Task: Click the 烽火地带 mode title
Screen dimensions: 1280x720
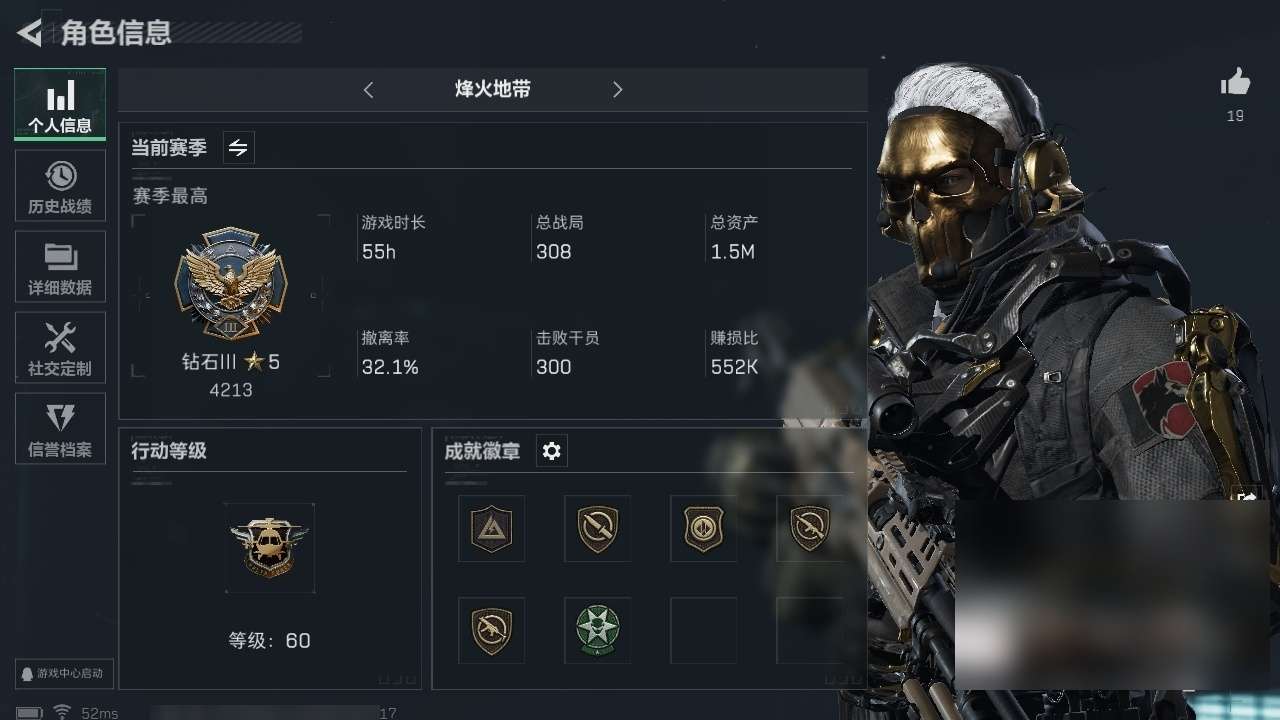Action: (x=492, y=89)
